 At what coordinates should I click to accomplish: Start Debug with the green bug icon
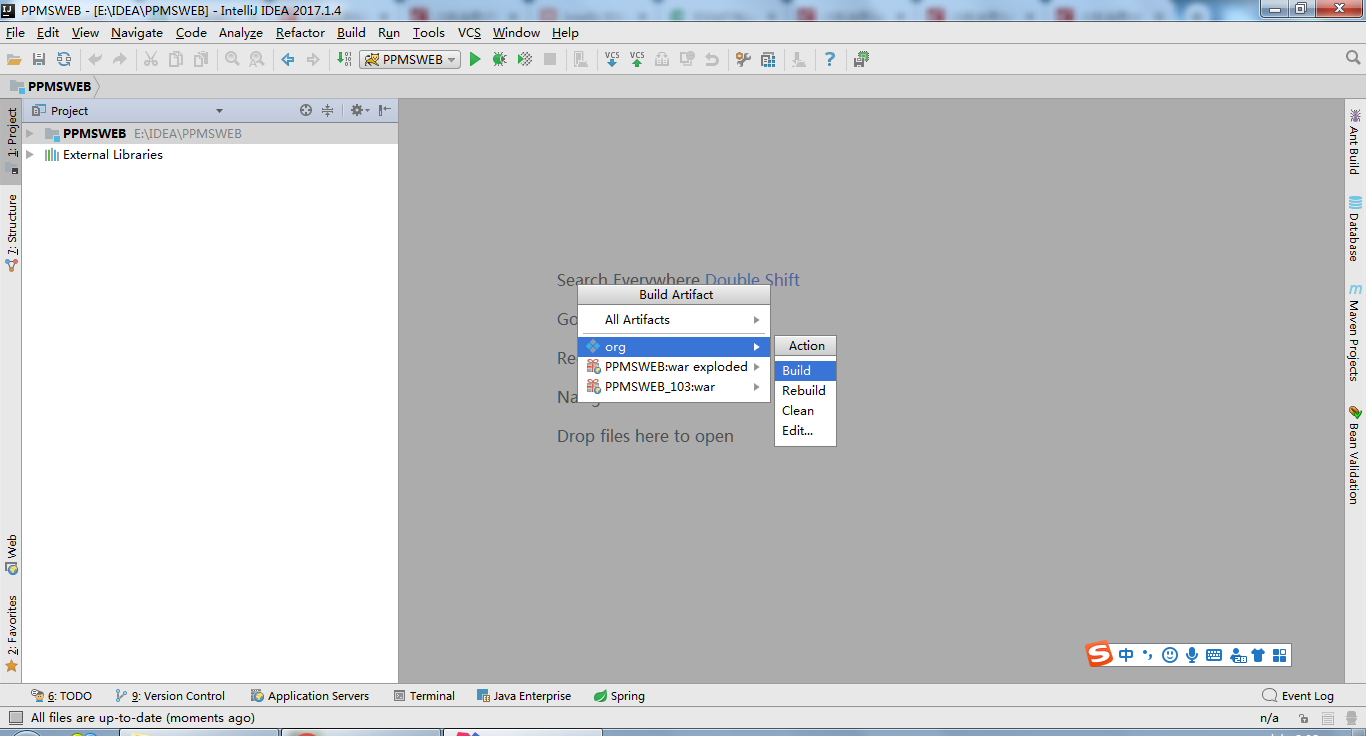pyautogui.click(x=499, y=60)
